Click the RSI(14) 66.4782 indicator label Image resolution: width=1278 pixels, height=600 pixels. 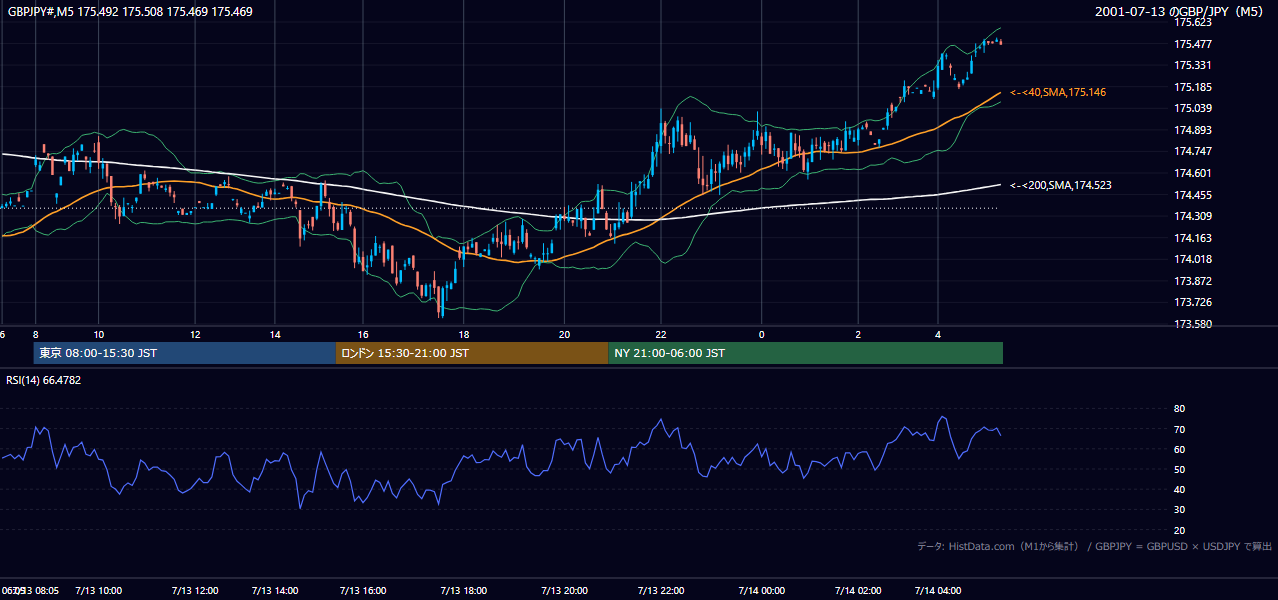pos(44,380)
